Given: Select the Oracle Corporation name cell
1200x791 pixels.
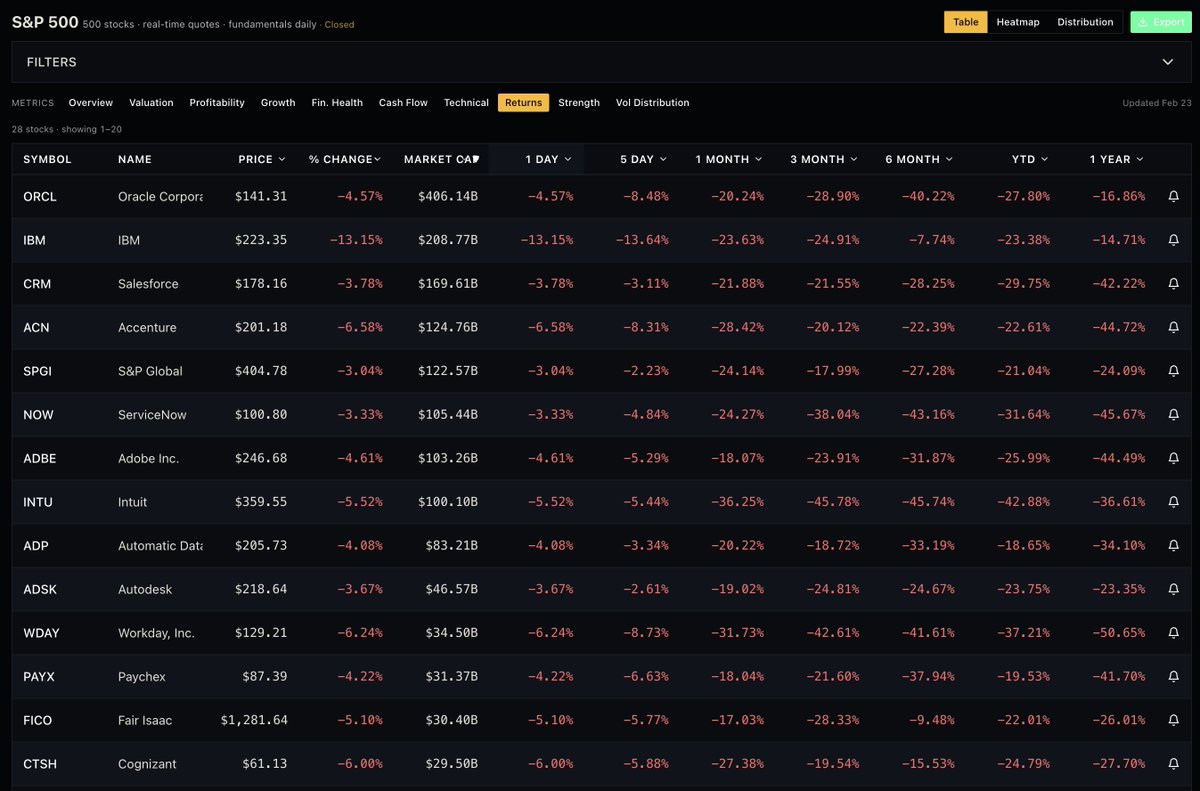Looking at the screenshot, I should [x=160, y=196].
